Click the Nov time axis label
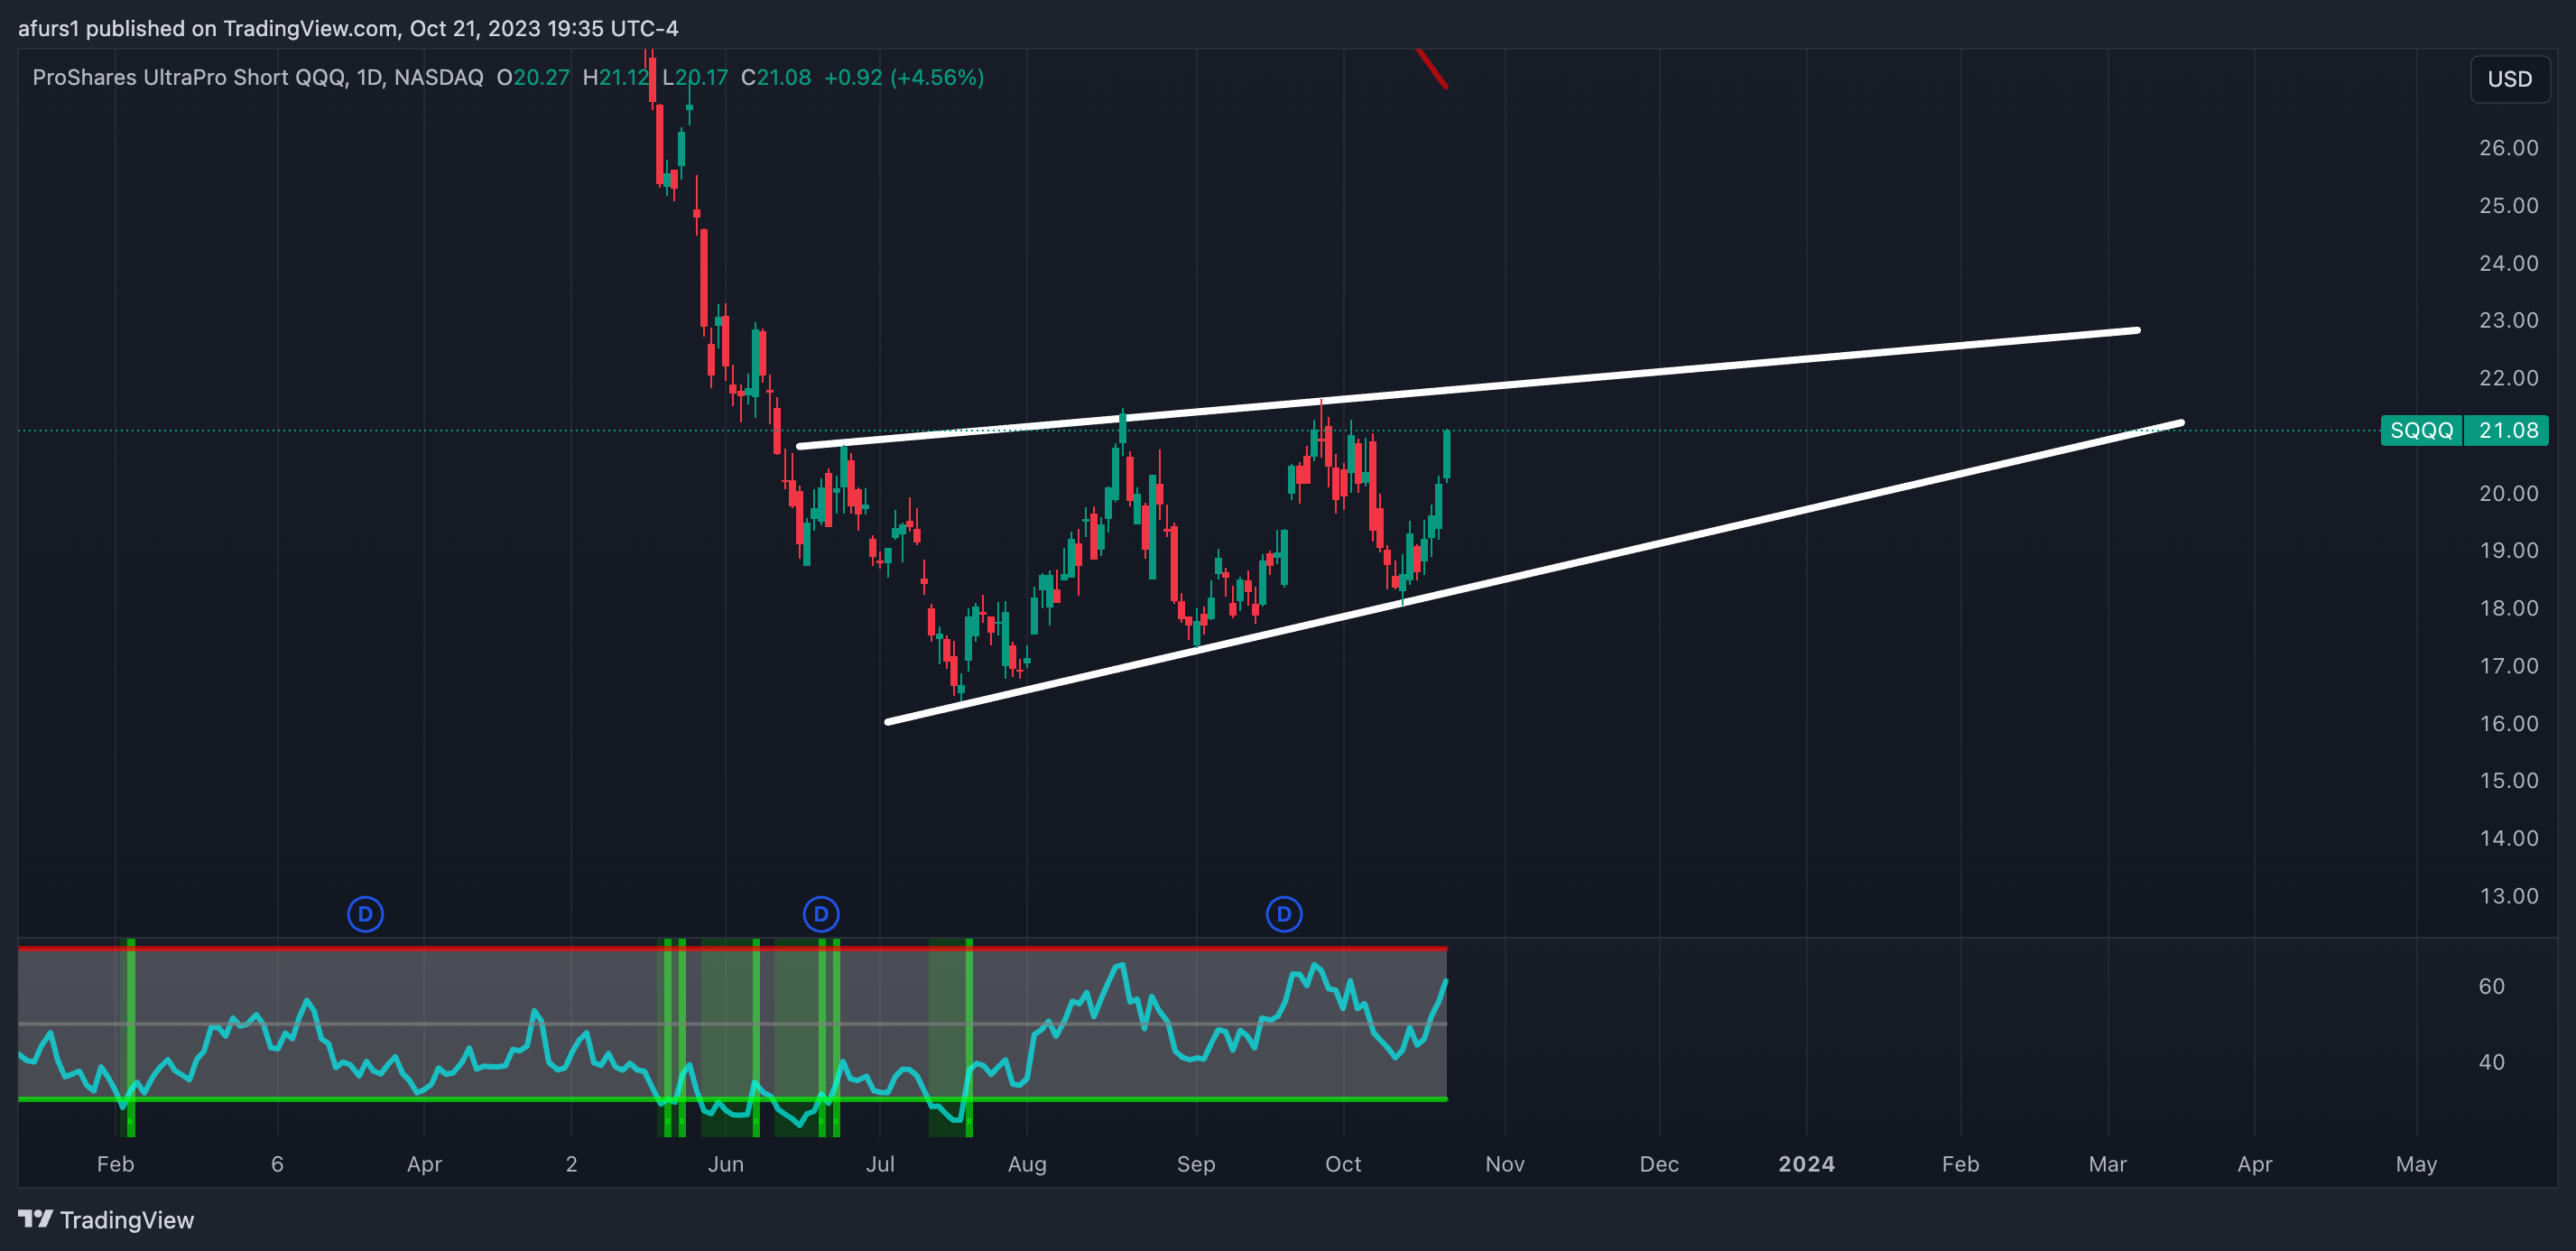 point(1504,1164)
